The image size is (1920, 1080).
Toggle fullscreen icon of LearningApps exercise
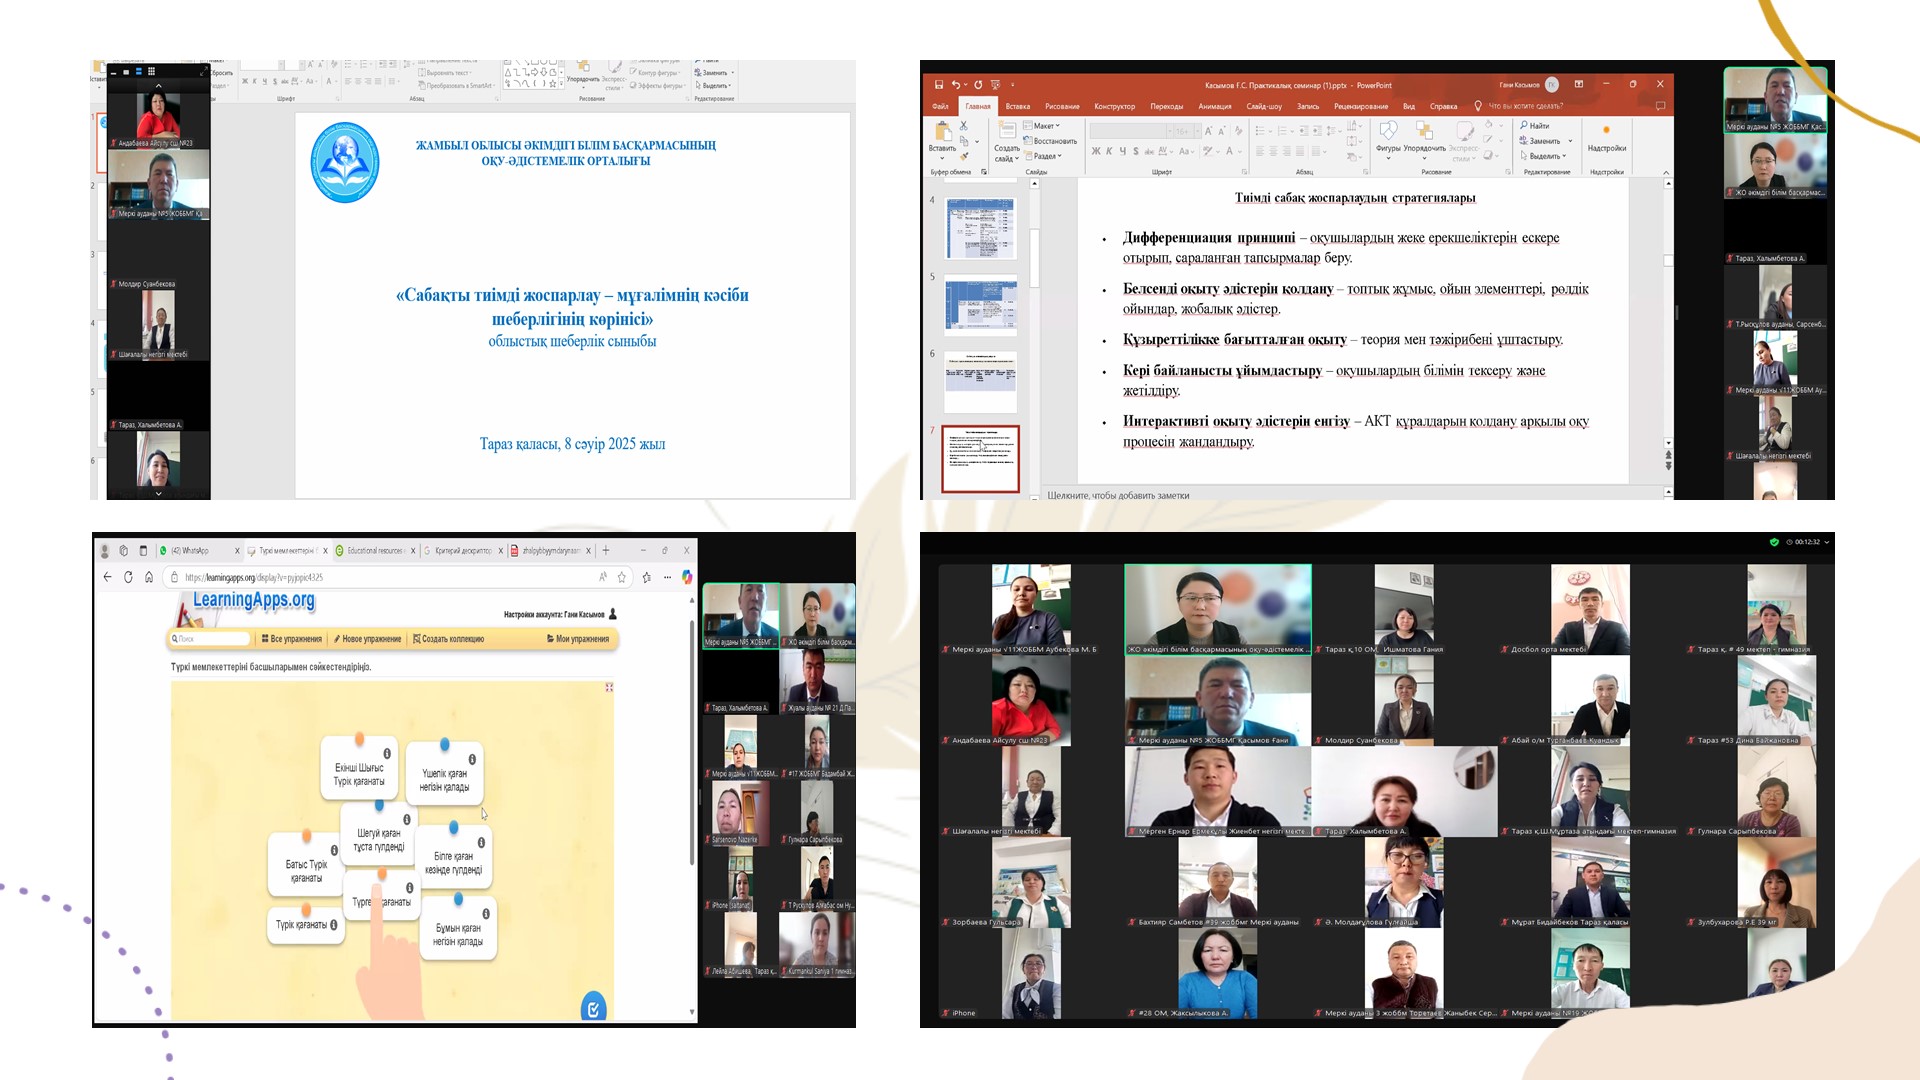coord(609,687)
